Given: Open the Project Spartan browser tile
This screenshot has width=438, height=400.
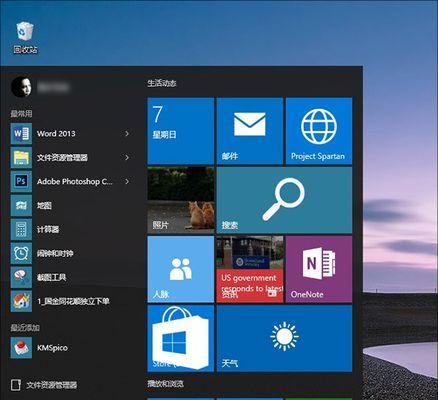Looking at the screenshot, I should pyautogui.click(x=319, y=131).
